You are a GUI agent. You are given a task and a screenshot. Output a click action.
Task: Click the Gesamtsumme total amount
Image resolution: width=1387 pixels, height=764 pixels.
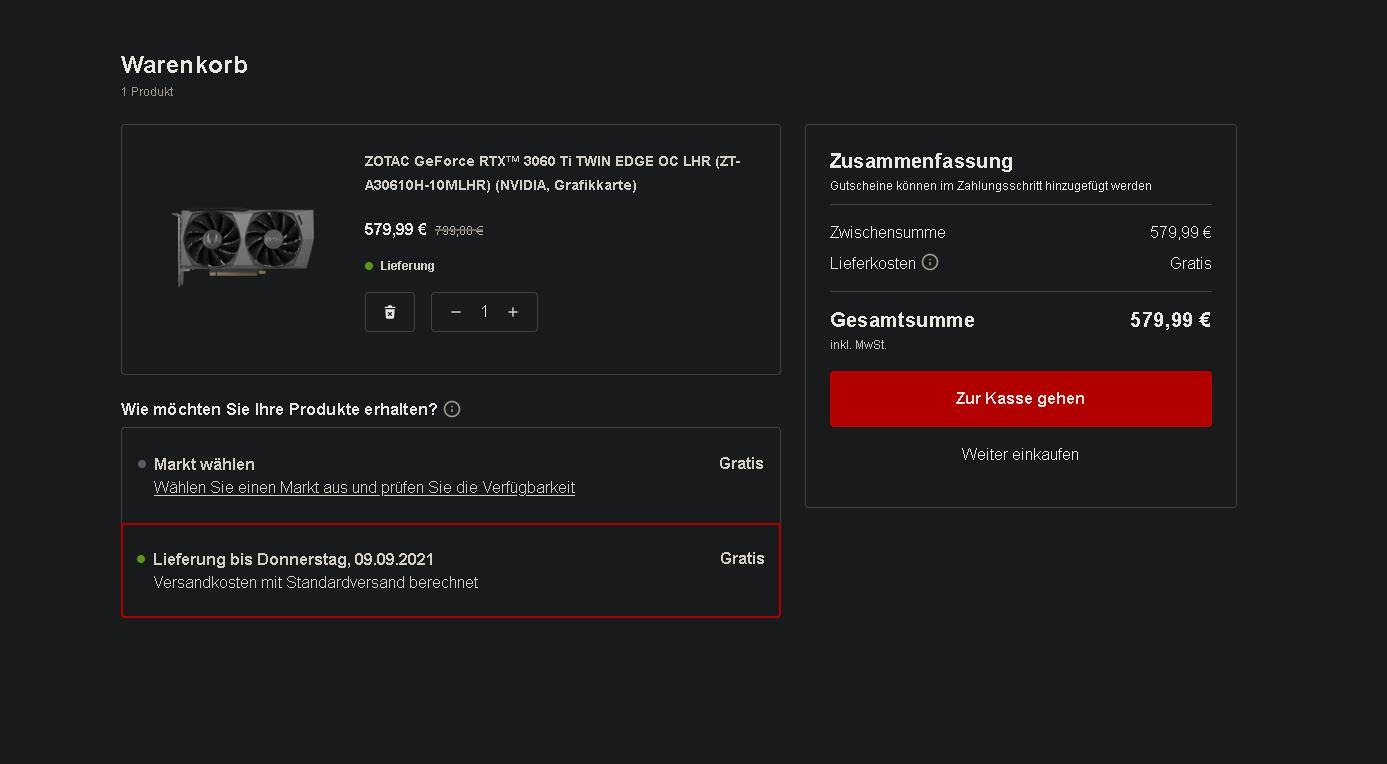point(1170,320)
